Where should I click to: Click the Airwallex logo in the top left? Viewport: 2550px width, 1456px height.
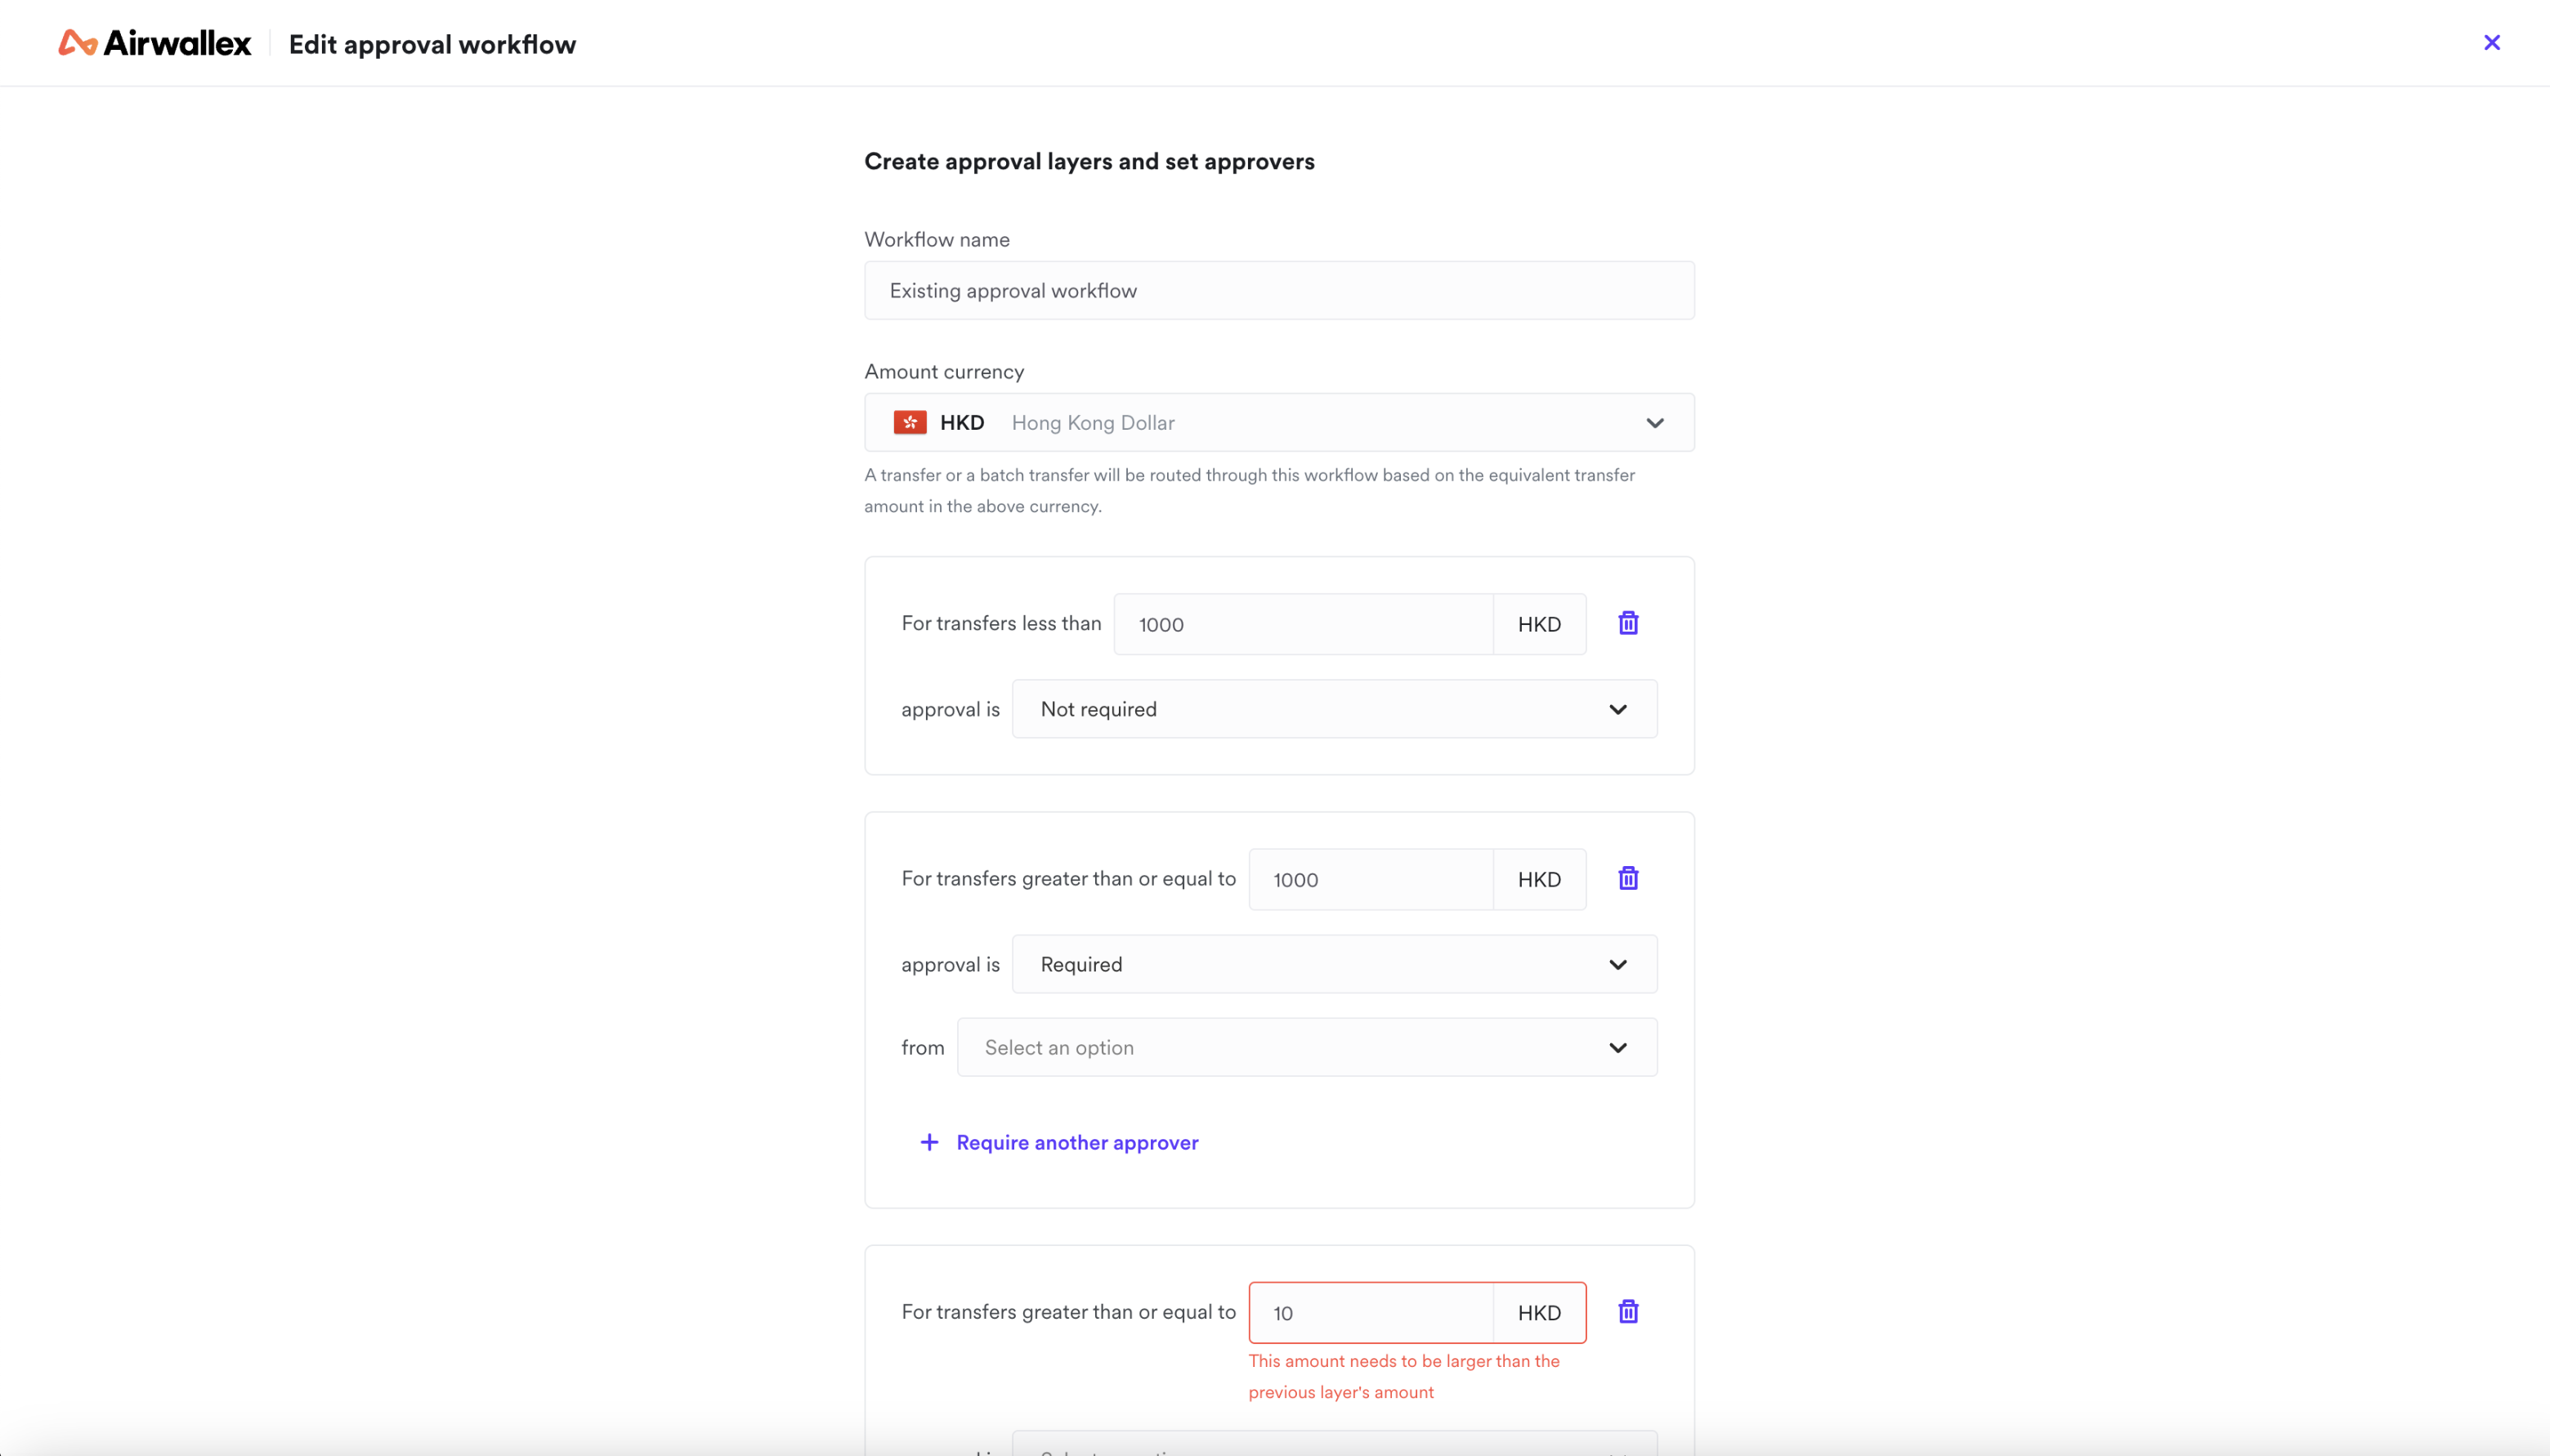[x=154, y=42]
